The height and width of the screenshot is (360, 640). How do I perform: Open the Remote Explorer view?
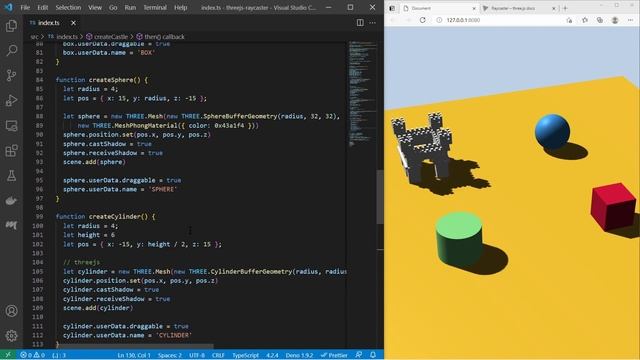coord(11,126)
